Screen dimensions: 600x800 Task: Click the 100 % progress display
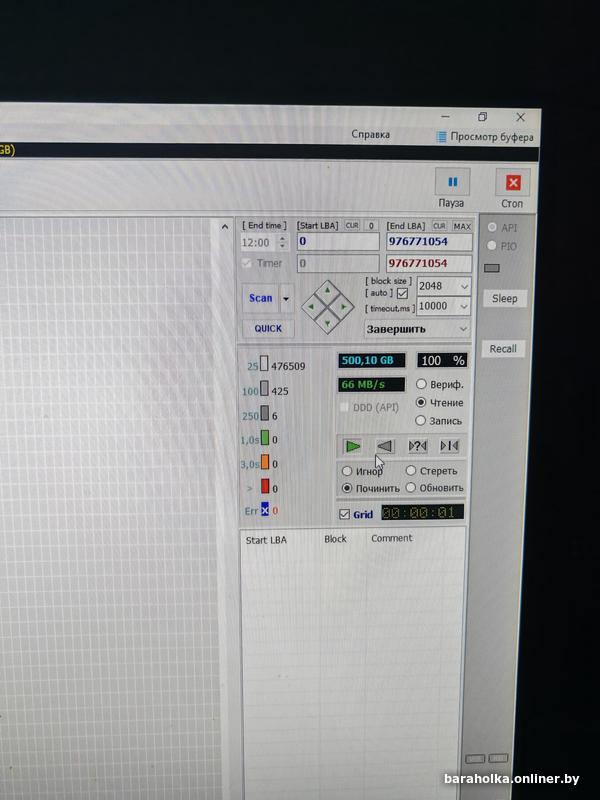(x=442, y=361)
